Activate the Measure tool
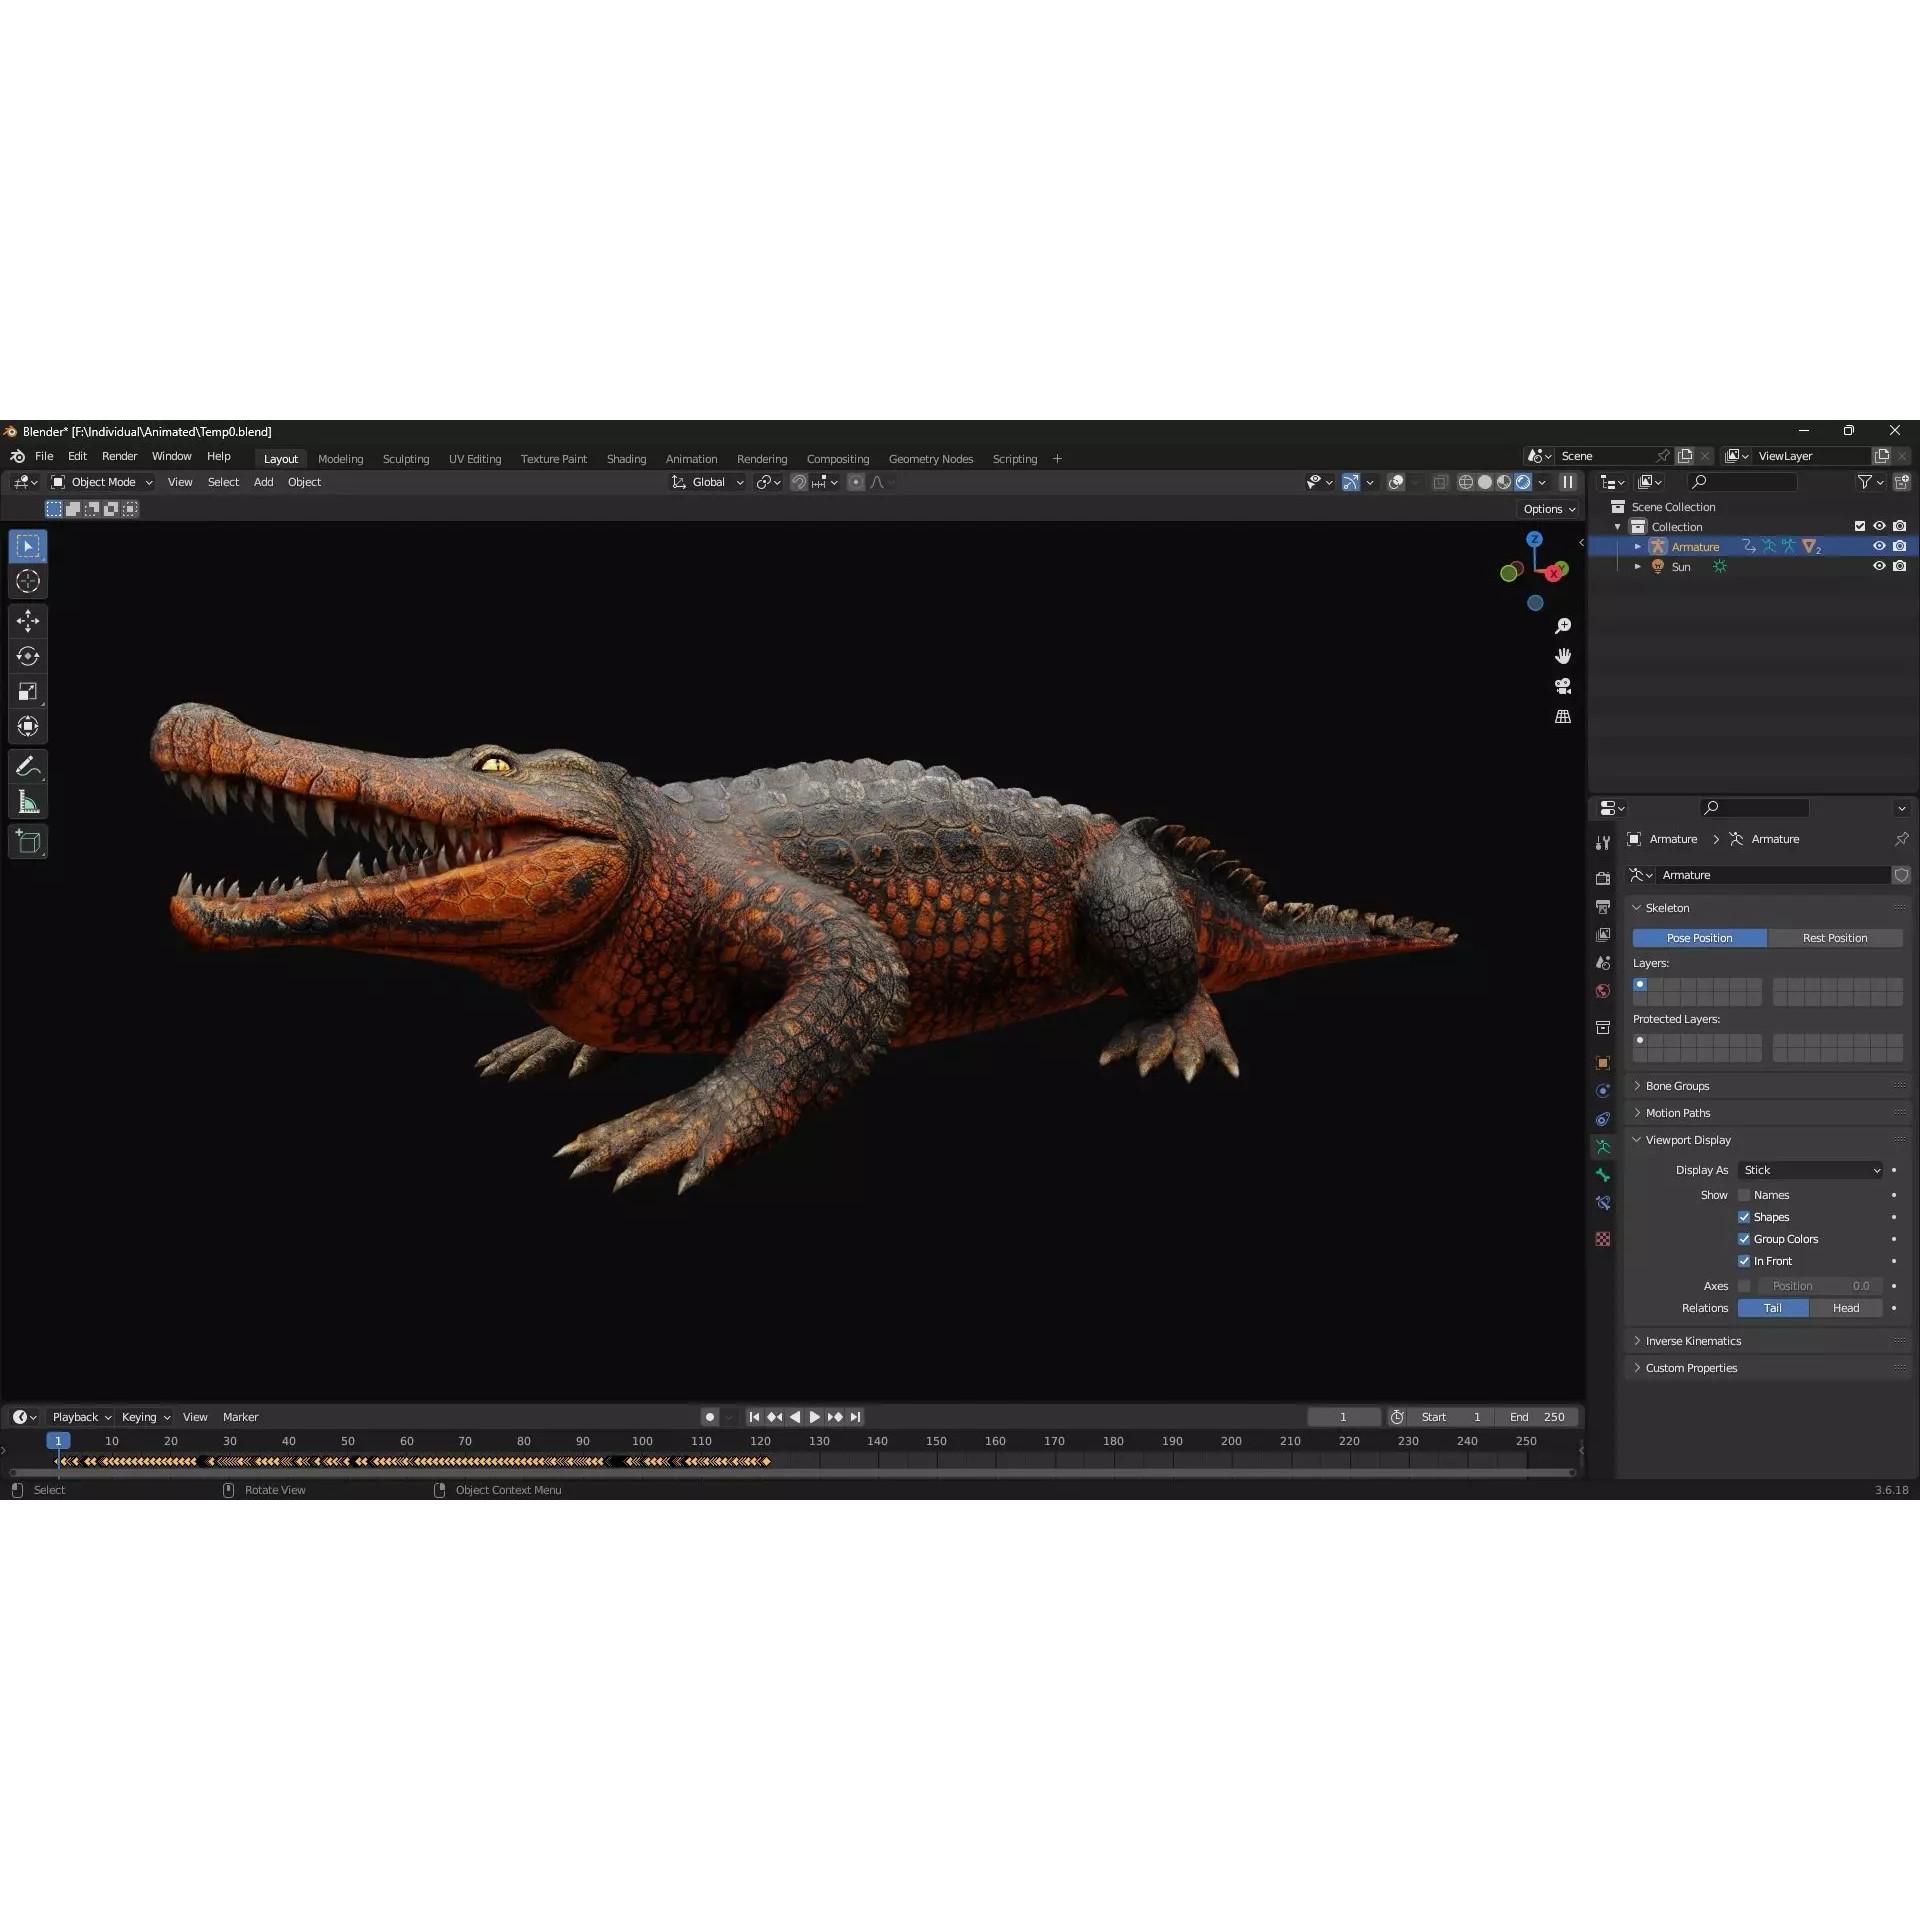Viewport: 1920px width, 1920px height. pyautogui.click(x=27, y=801)
